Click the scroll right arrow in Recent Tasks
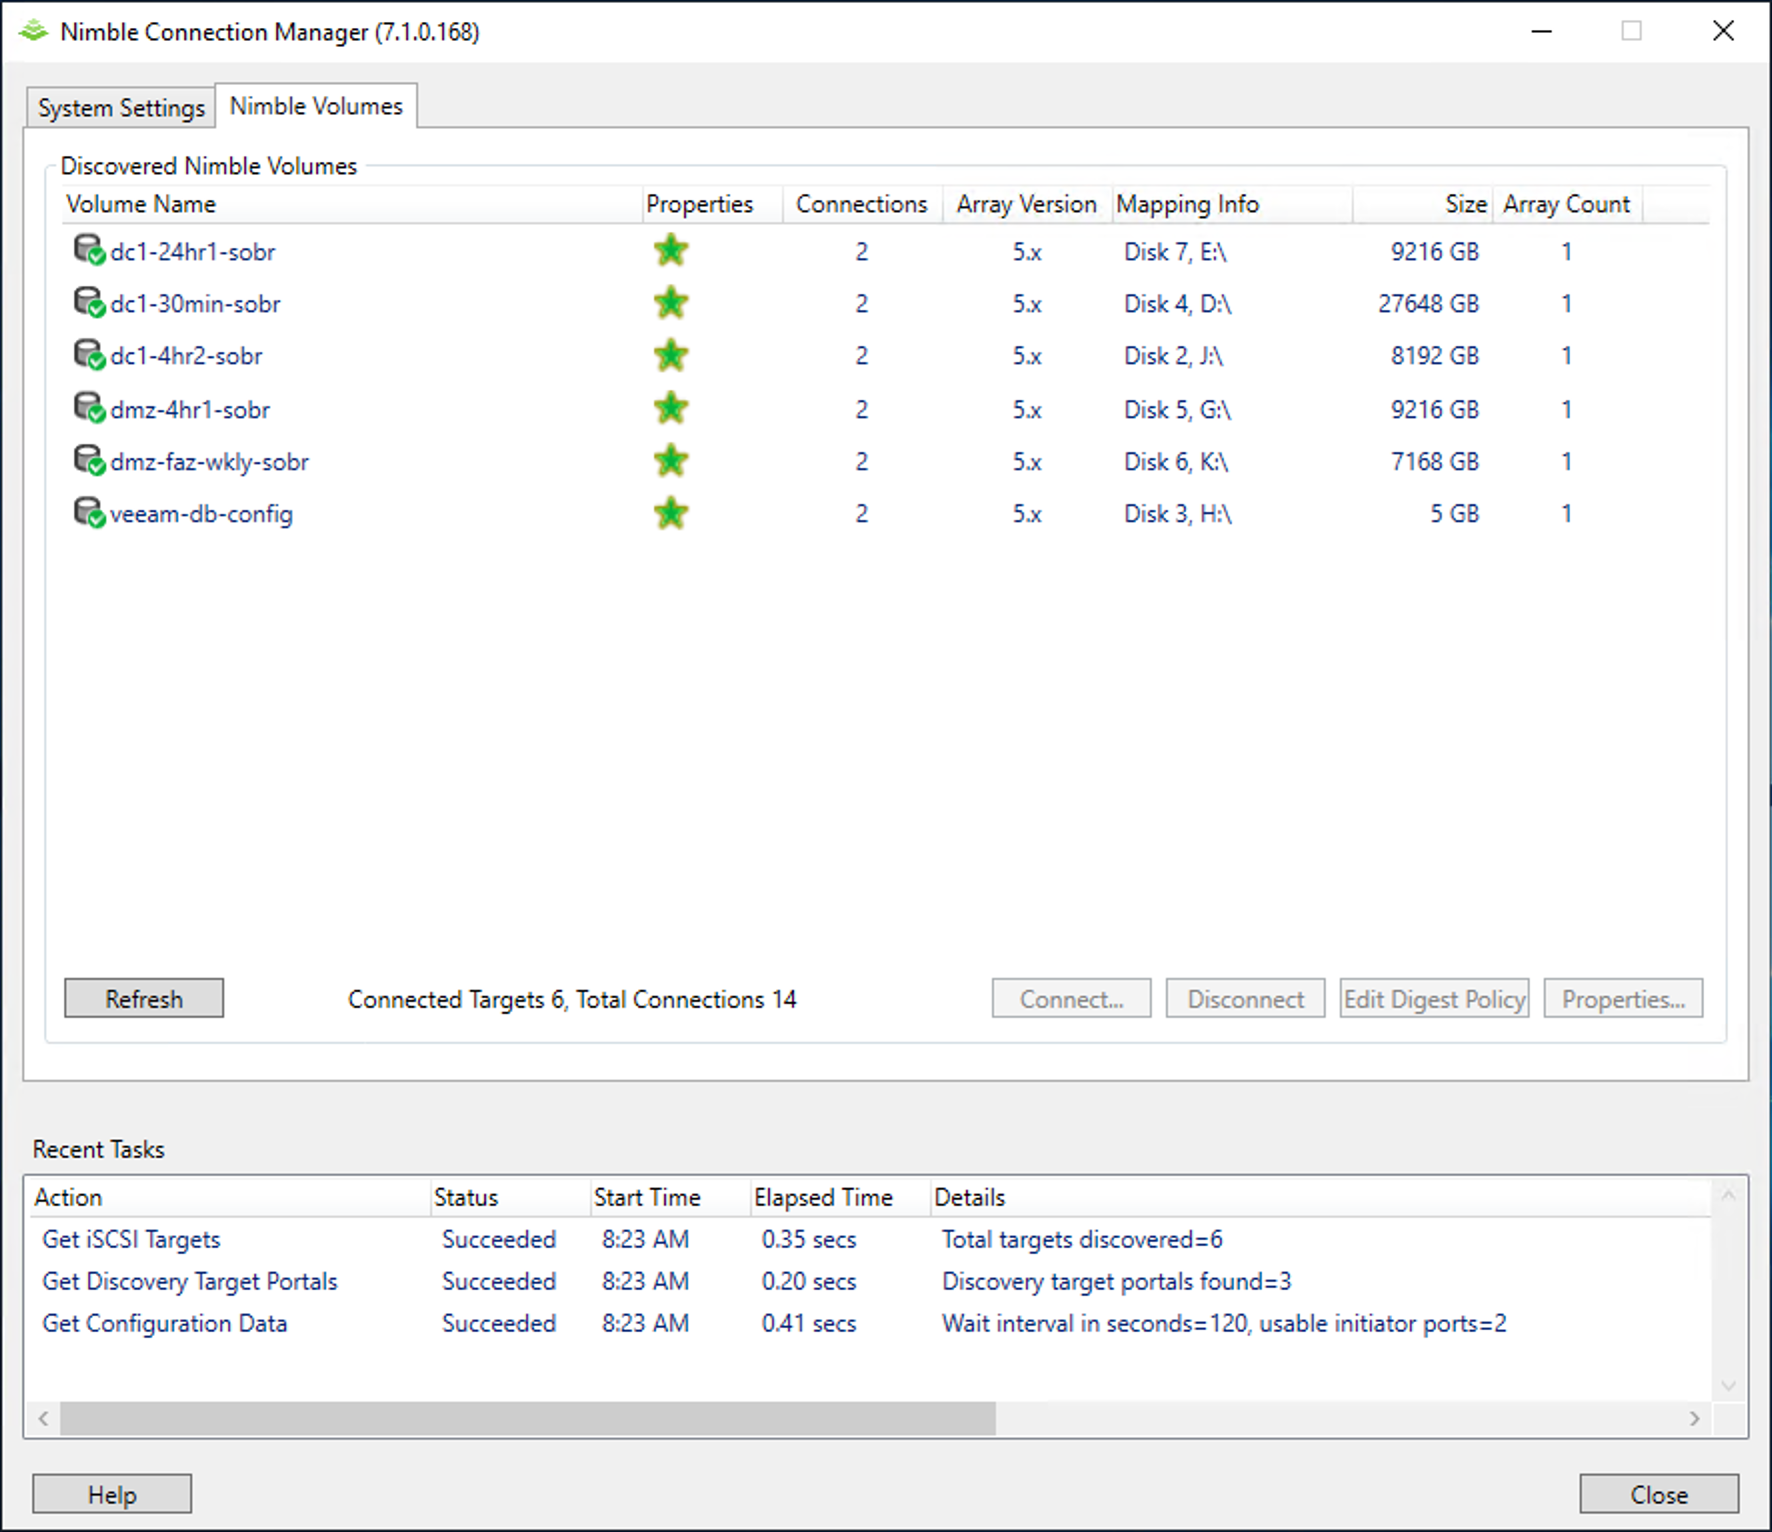Screen dimensions: 1772x1532 [x=1695, y=1418]
